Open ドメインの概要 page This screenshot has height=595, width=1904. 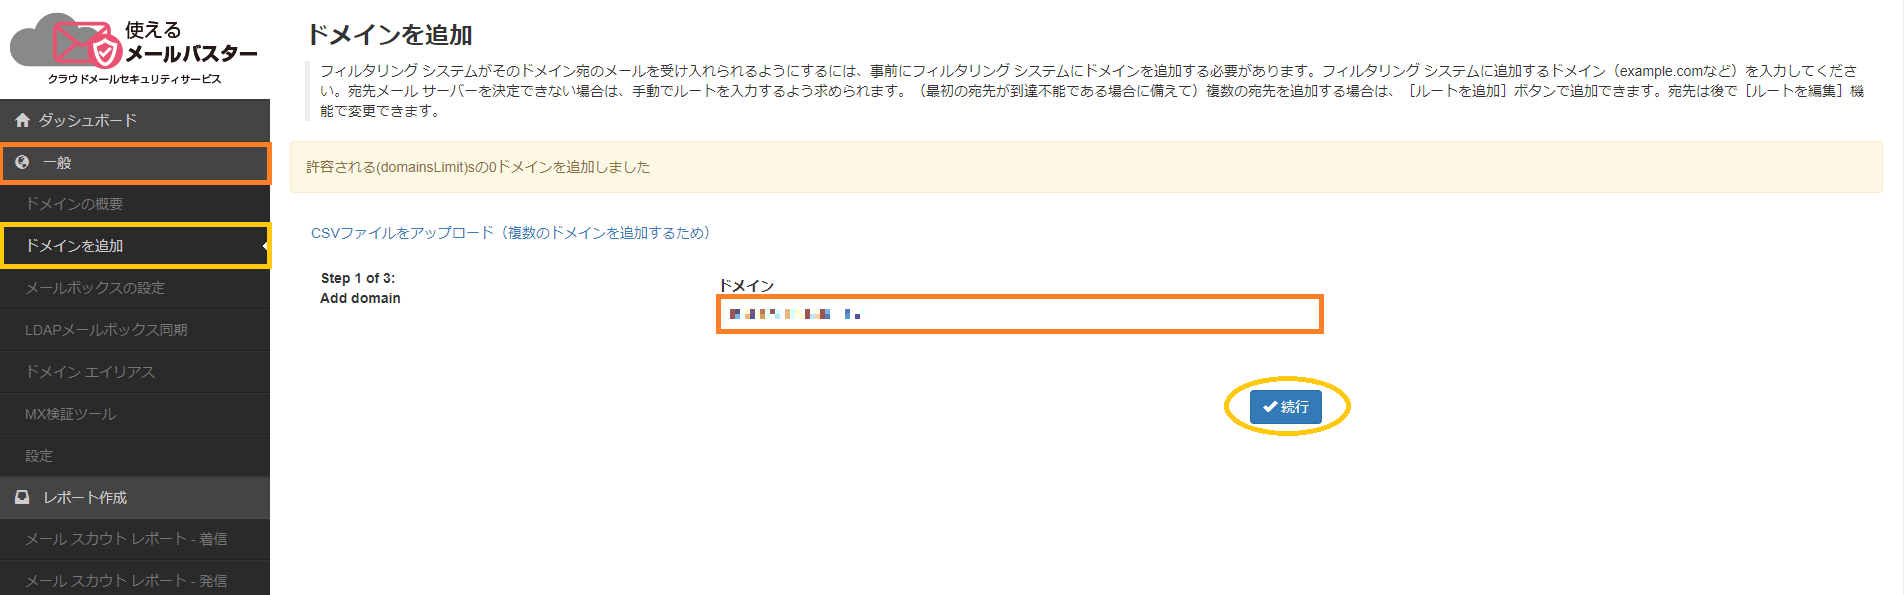pos(135,204)
